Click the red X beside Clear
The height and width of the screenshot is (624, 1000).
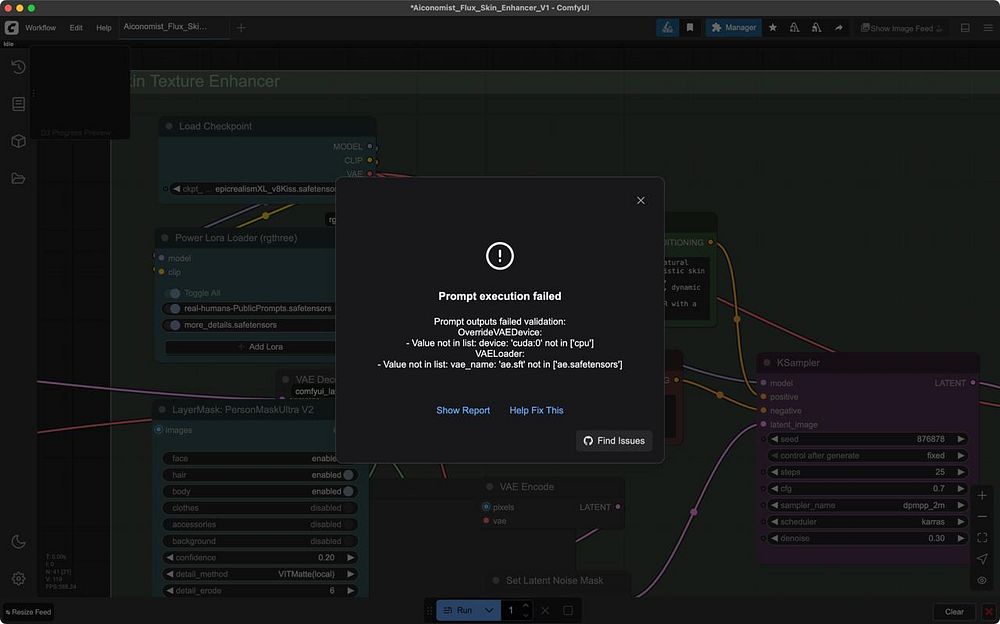(x=989, y=612)
